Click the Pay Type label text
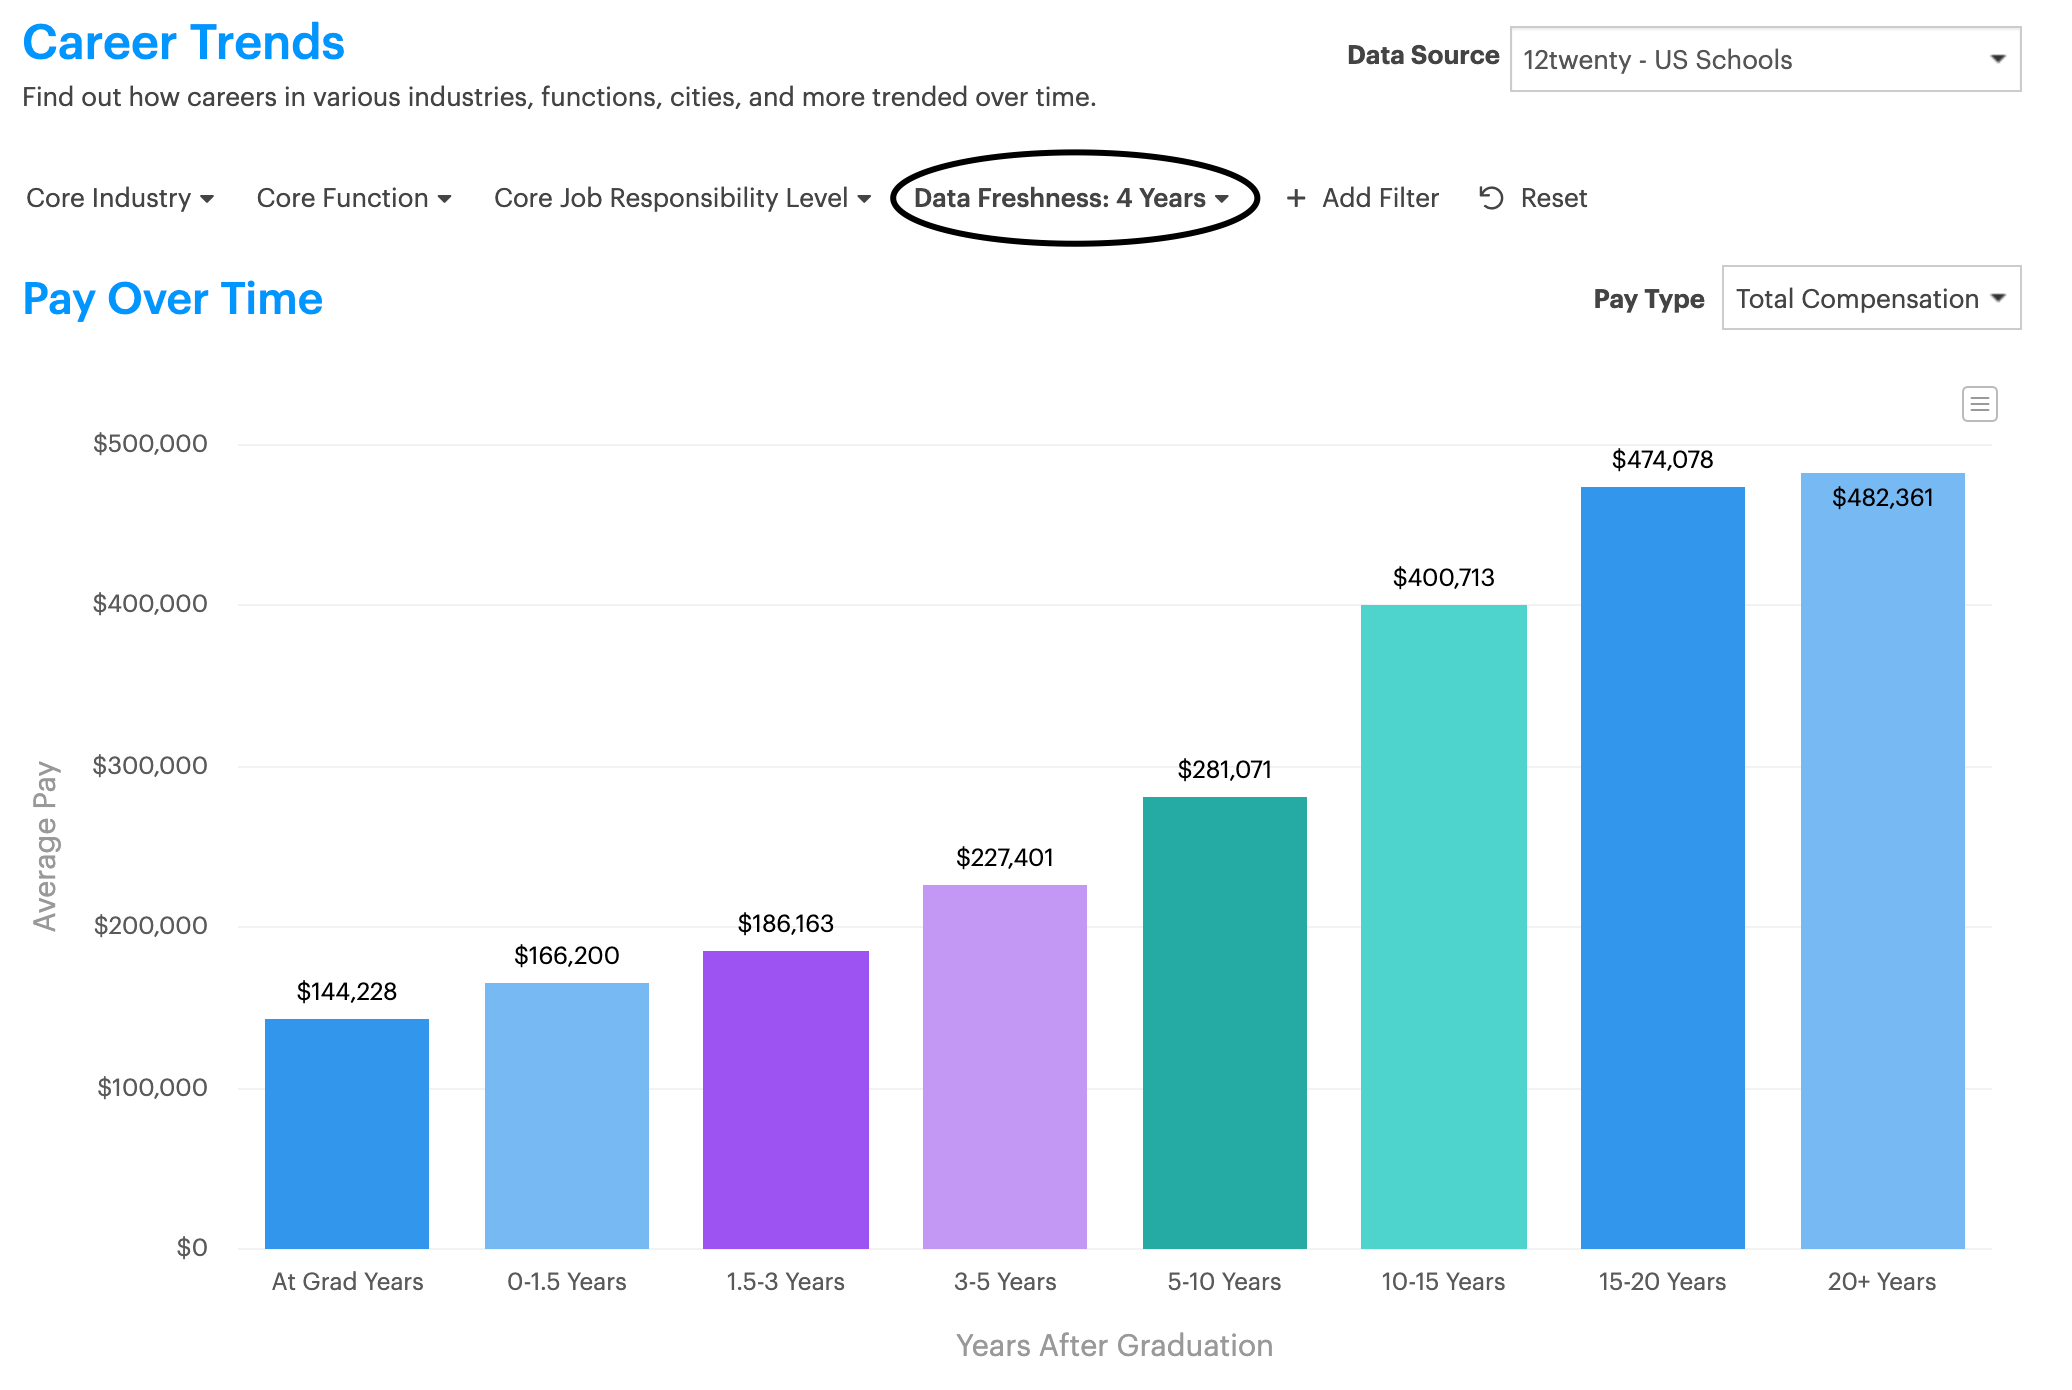This screenshot has width=2072, height=1390. (1649, 299)
